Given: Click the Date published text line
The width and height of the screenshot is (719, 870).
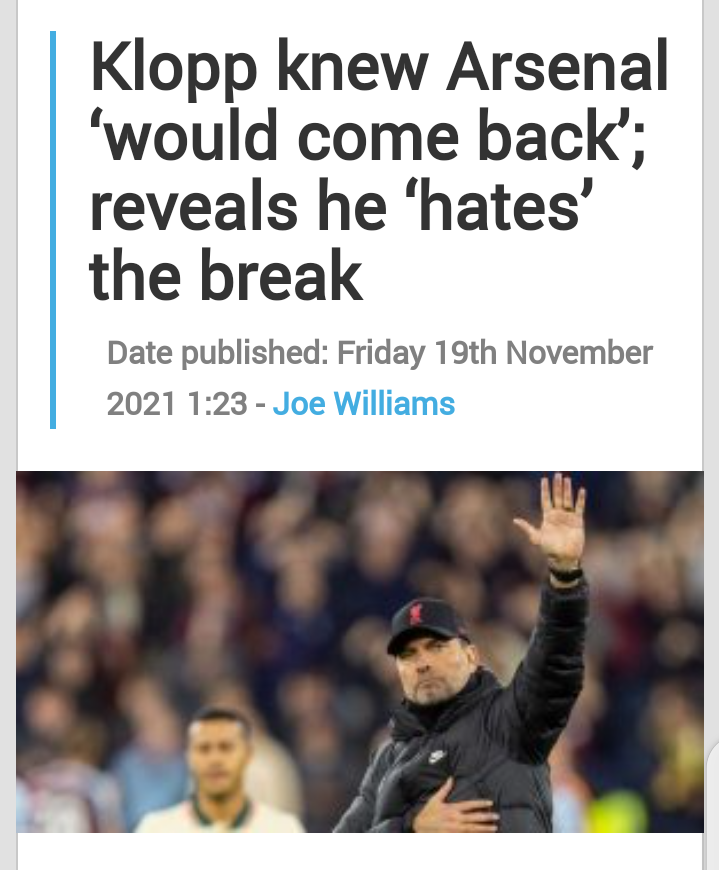Looking at the screenshot, I should point(380,352).
